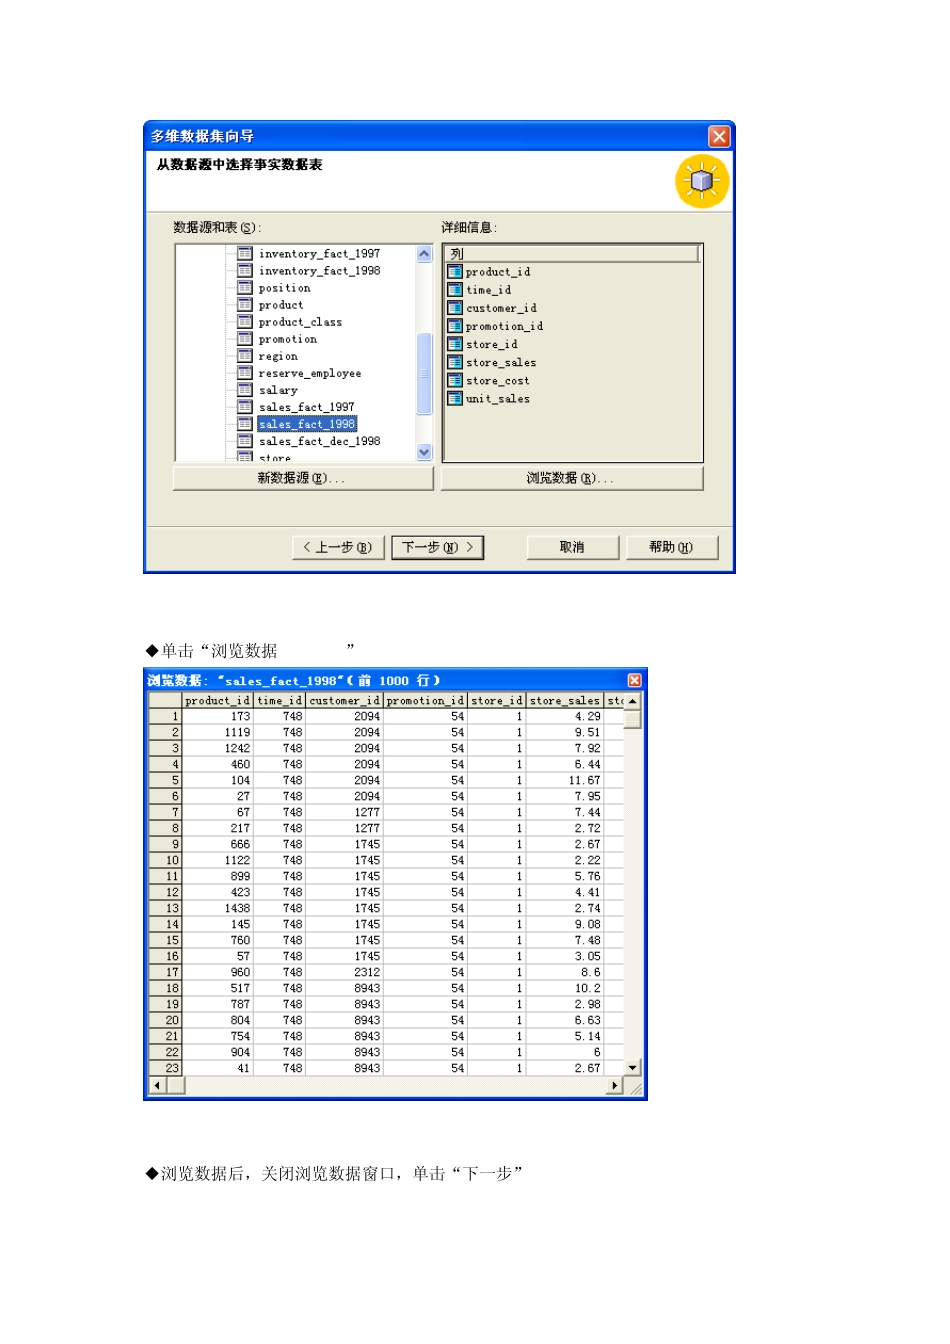Close the 多维数据集向导 wizard dialog
The width and height of the screenshot is (950, 1344).
pyautogui.click(x=719, y=136)
